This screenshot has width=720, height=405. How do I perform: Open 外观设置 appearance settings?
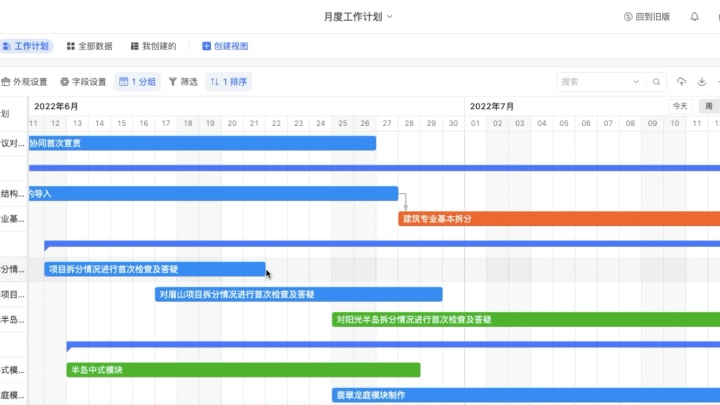click(24, 82)
